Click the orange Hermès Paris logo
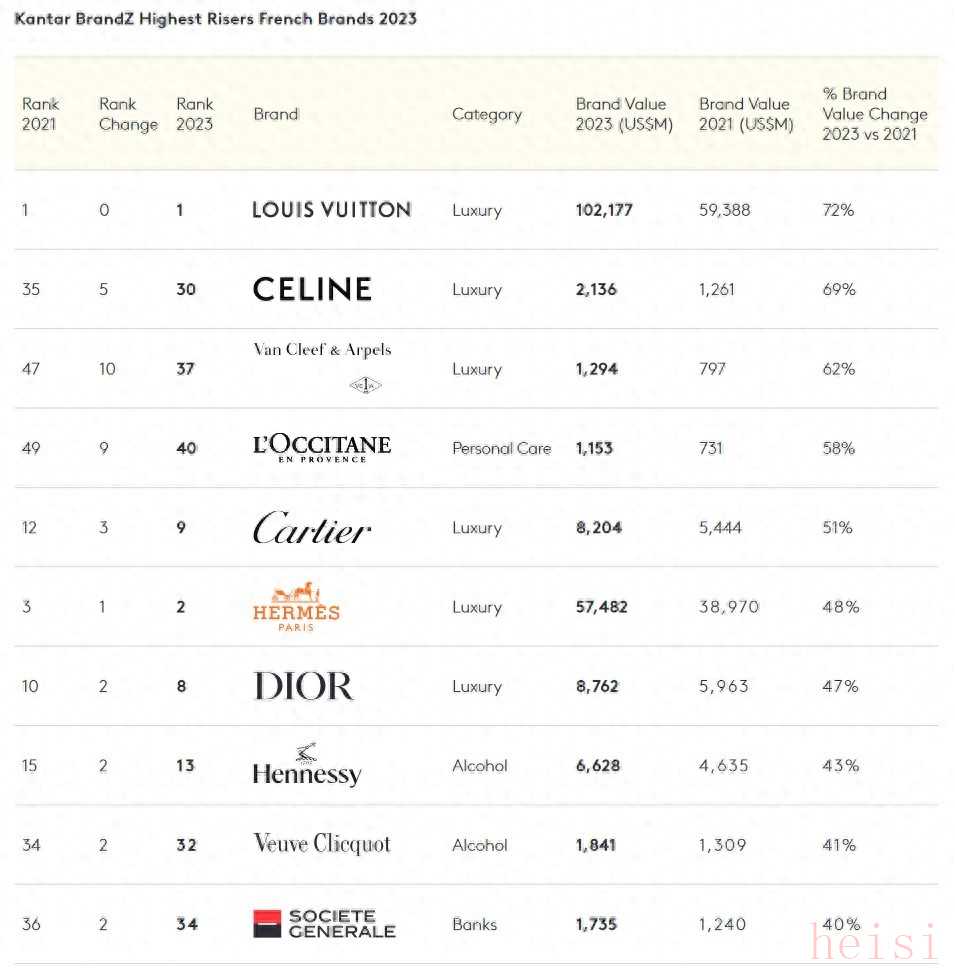Screen dimensions: 955x972 [296, 607]
